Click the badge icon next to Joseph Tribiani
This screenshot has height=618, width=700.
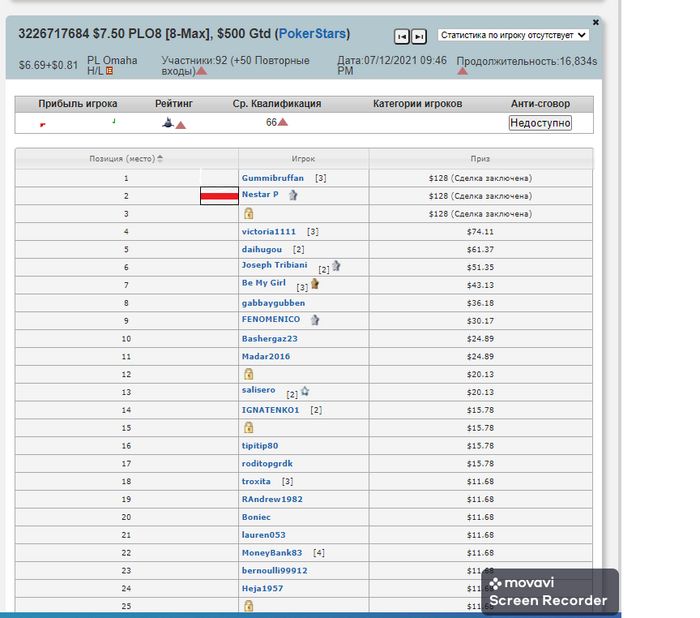336,267
